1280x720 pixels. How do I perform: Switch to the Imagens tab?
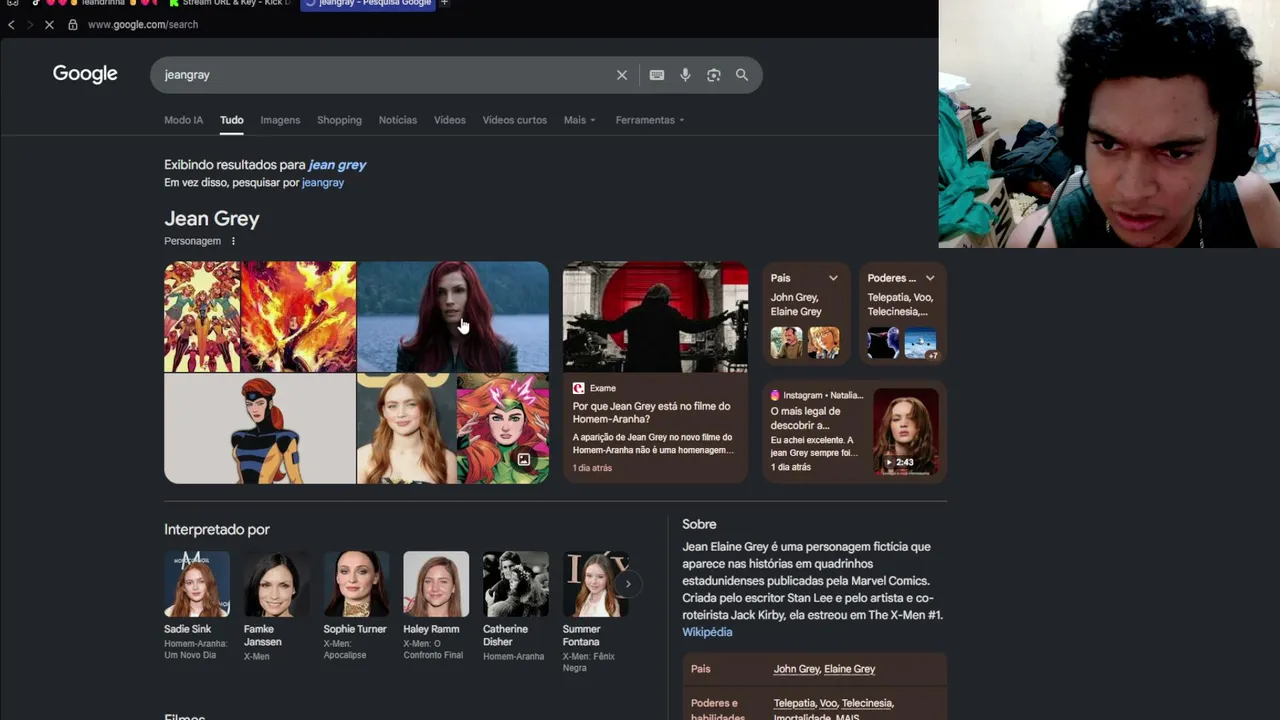tap(280, 120)
